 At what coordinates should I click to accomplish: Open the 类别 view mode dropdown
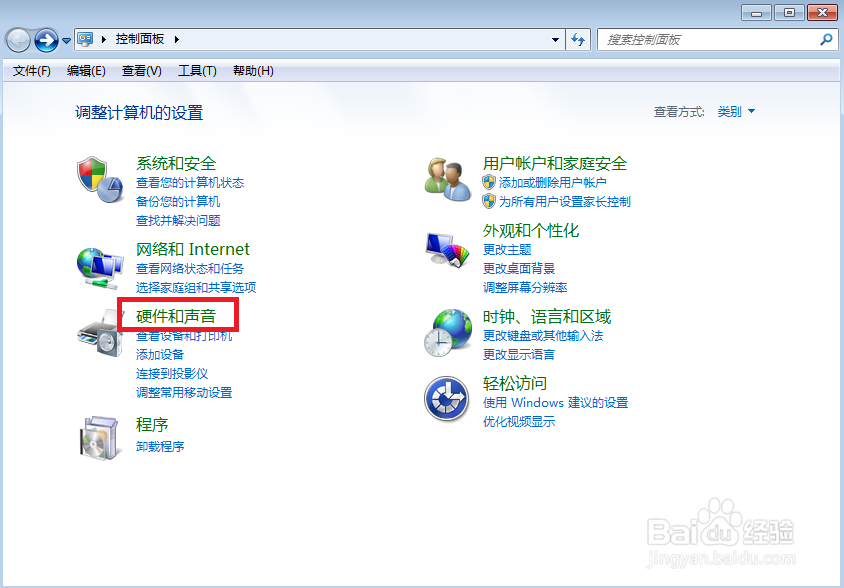coord(735,111)
